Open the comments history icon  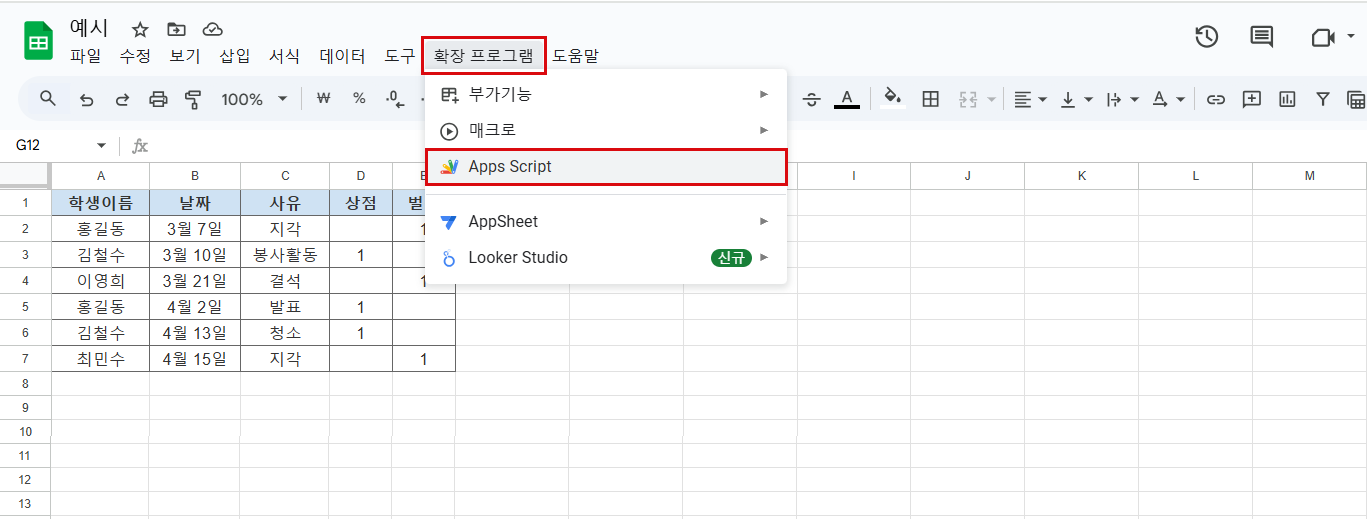pyautogui.click(x=1262, y=37)
